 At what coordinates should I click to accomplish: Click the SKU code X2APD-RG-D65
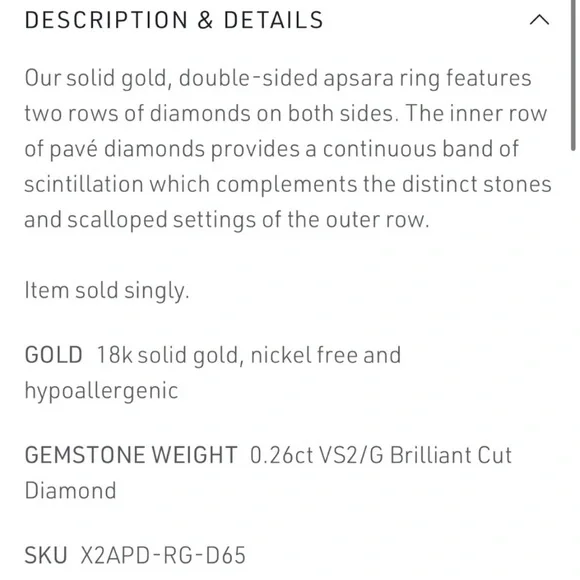pyautogui.click(x=163, y=555)
